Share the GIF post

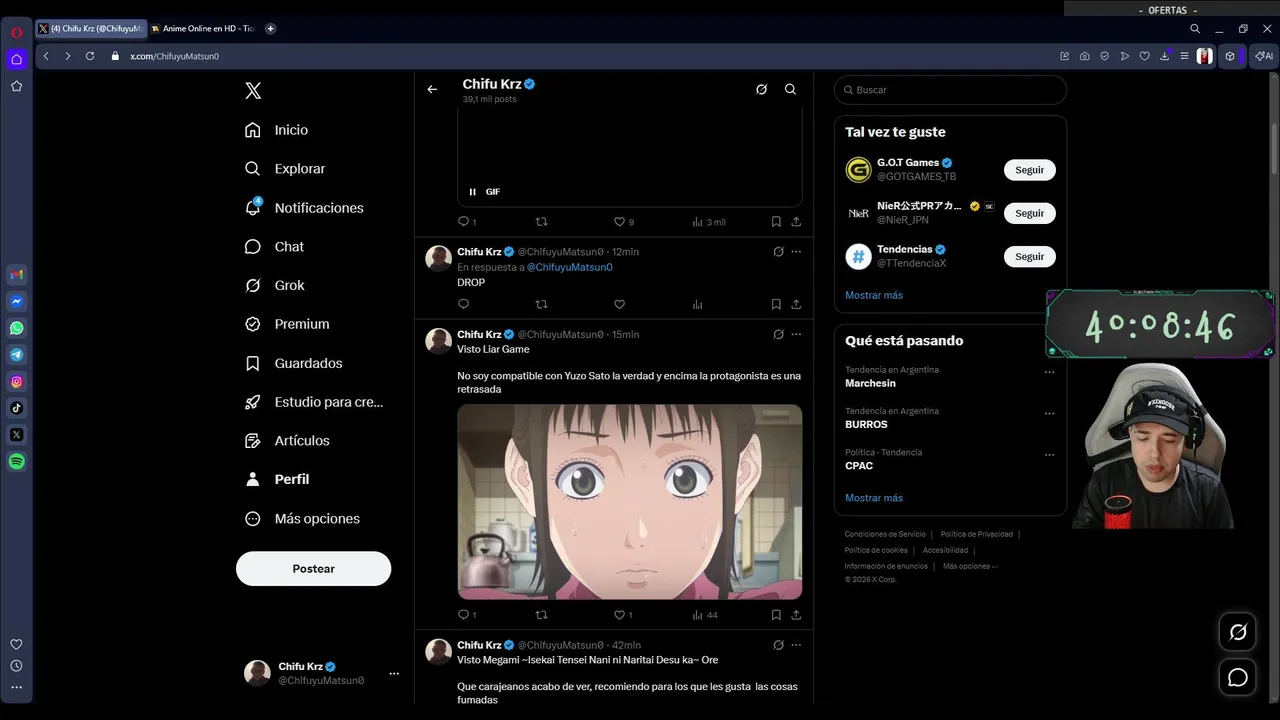pos(796,222)
